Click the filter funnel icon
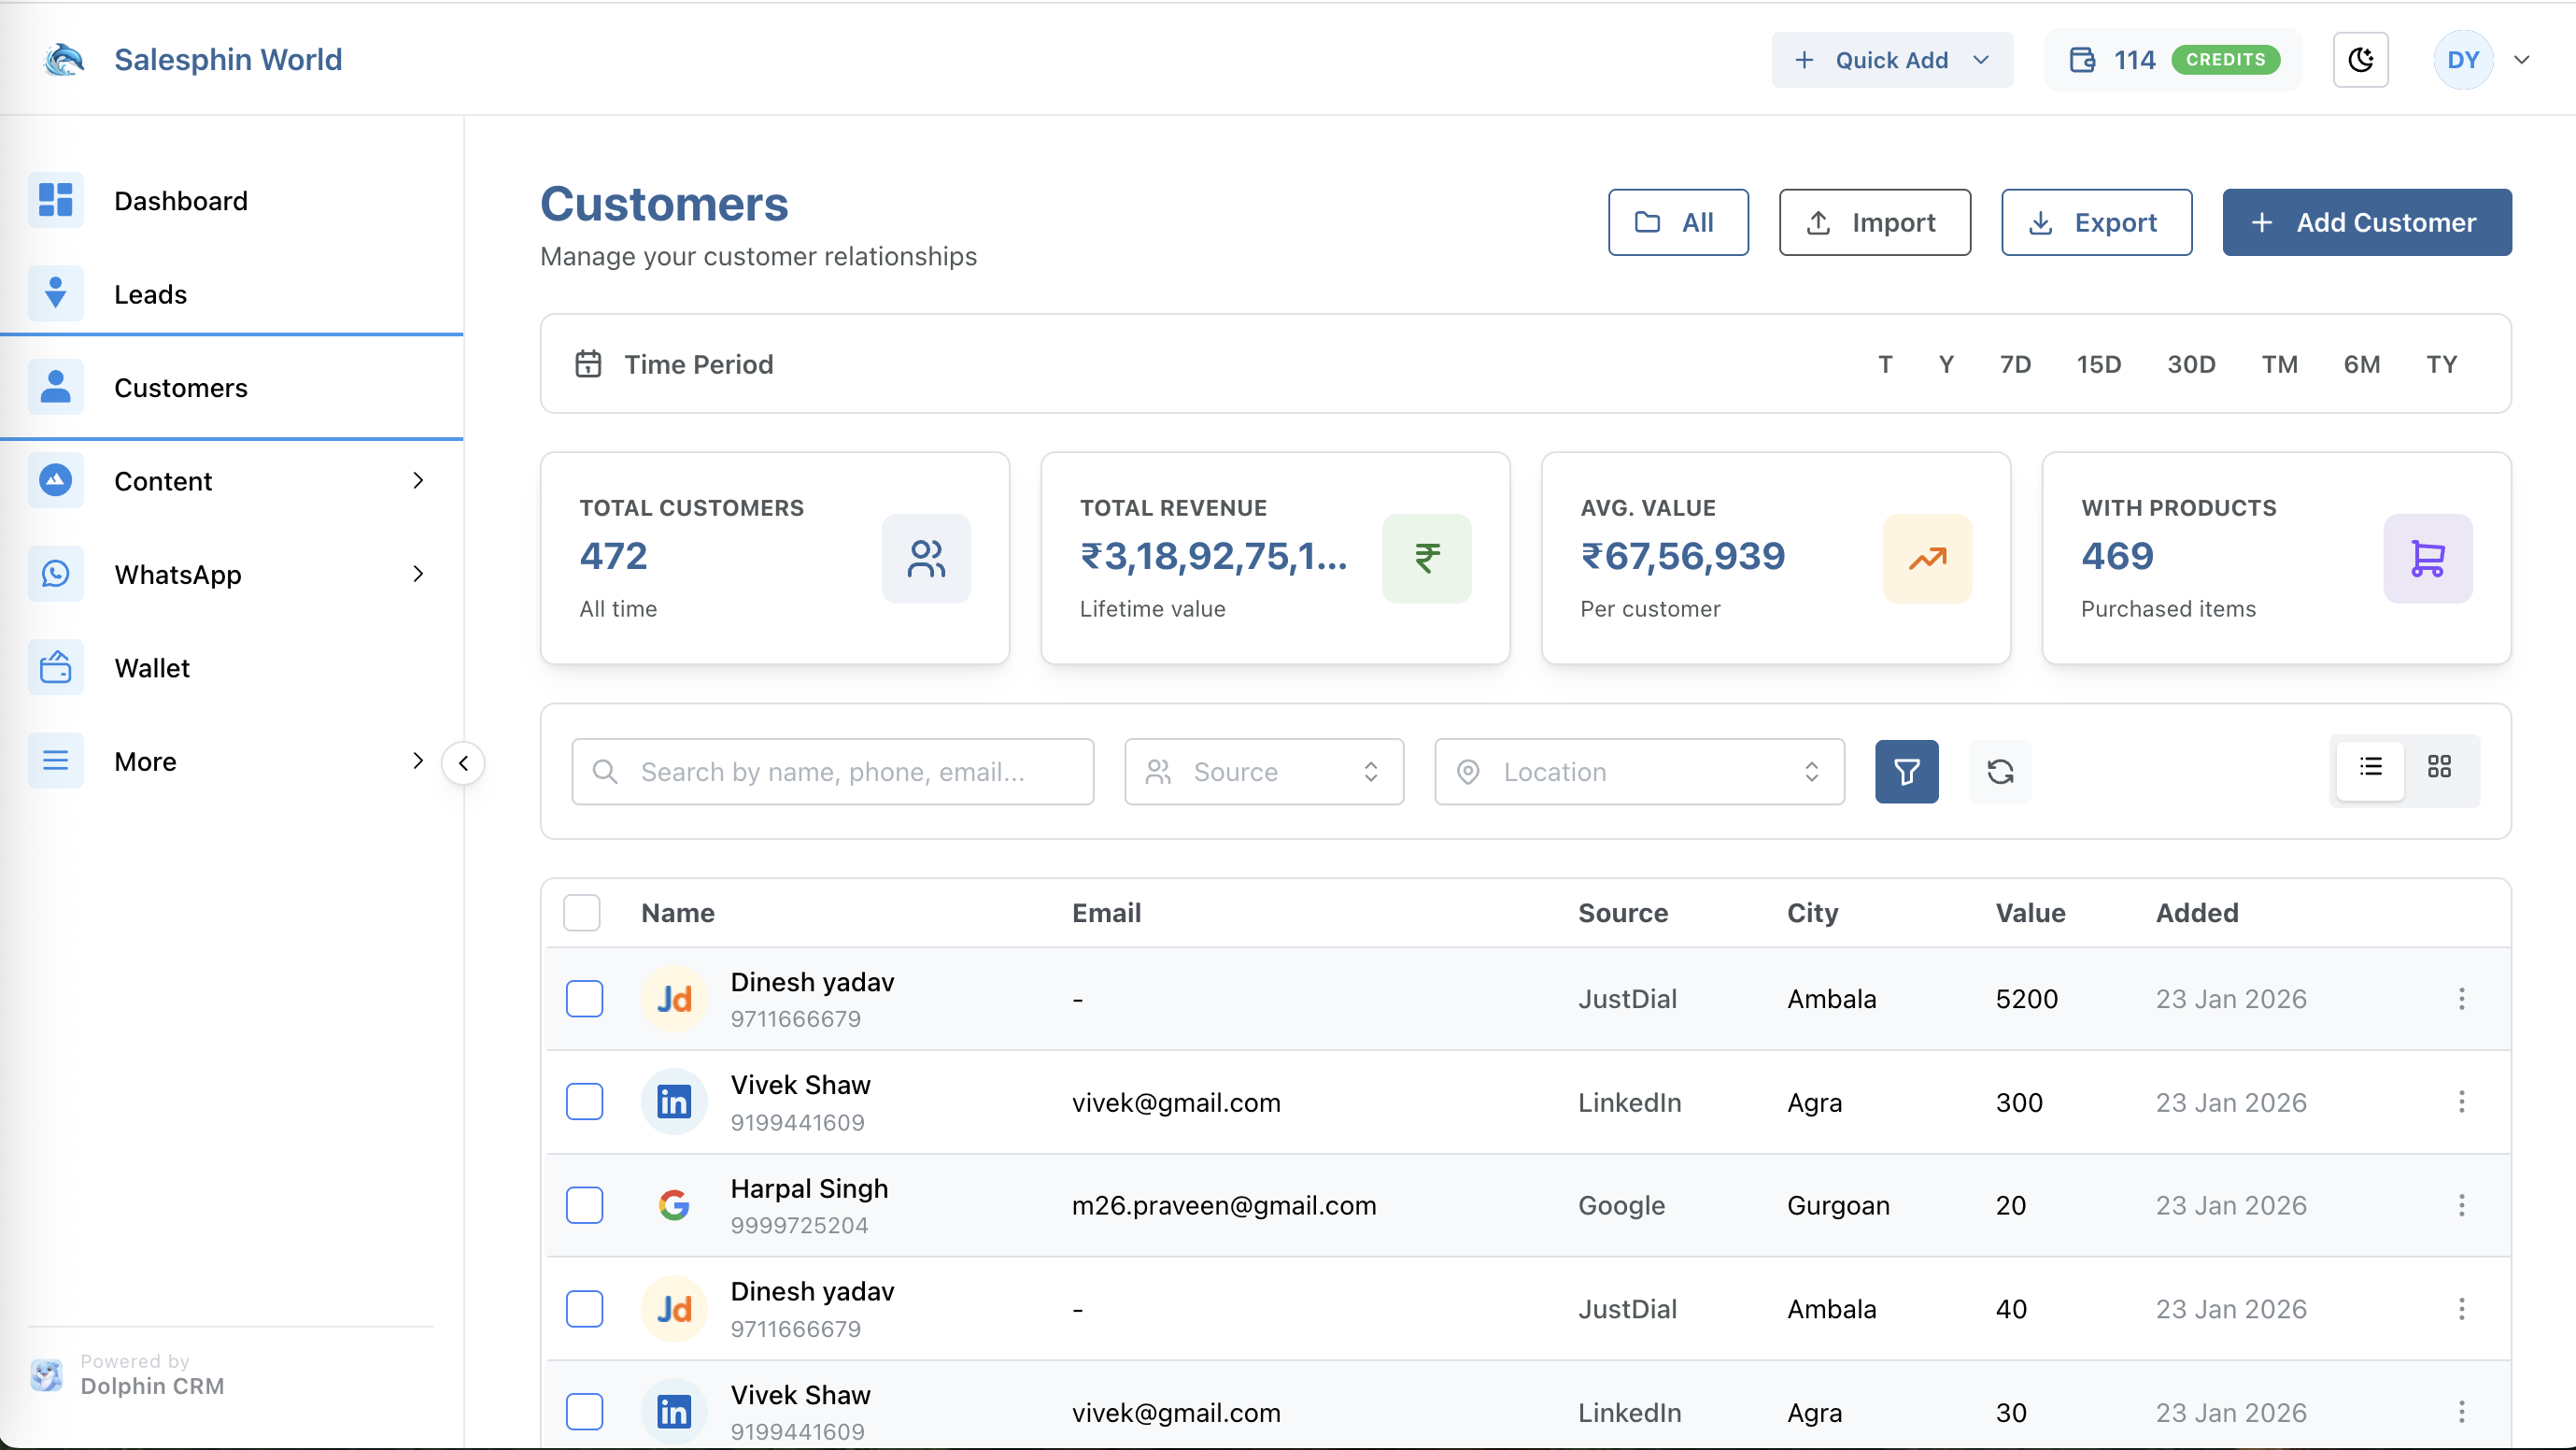Viewport: 2576px width, 1450px height. pos(1906,771)
